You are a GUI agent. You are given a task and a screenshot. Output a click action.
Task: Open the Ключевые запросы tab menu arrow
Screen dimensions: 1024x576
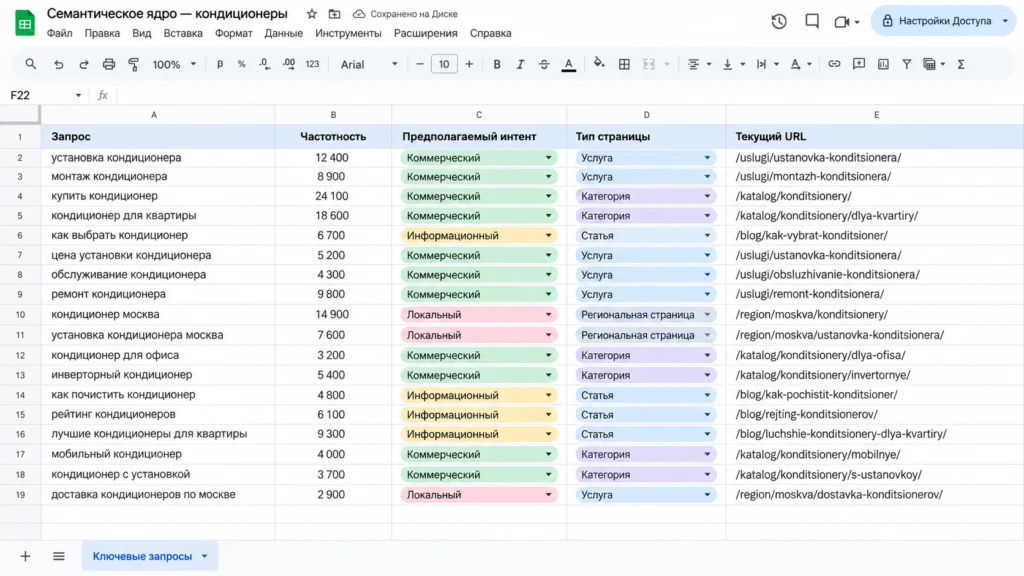[204, 556]
